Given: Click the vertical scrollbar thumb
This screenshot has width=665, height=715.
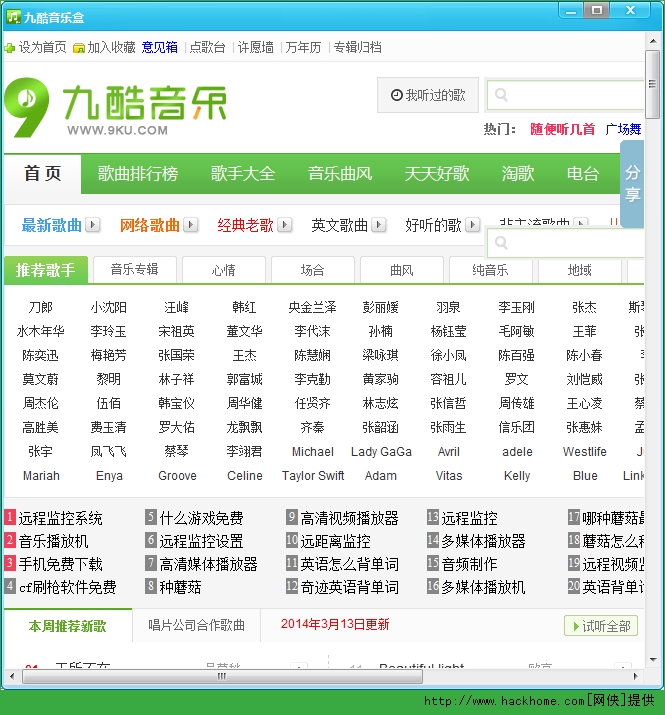Looking at the screenshot, I should coord(653,84).
